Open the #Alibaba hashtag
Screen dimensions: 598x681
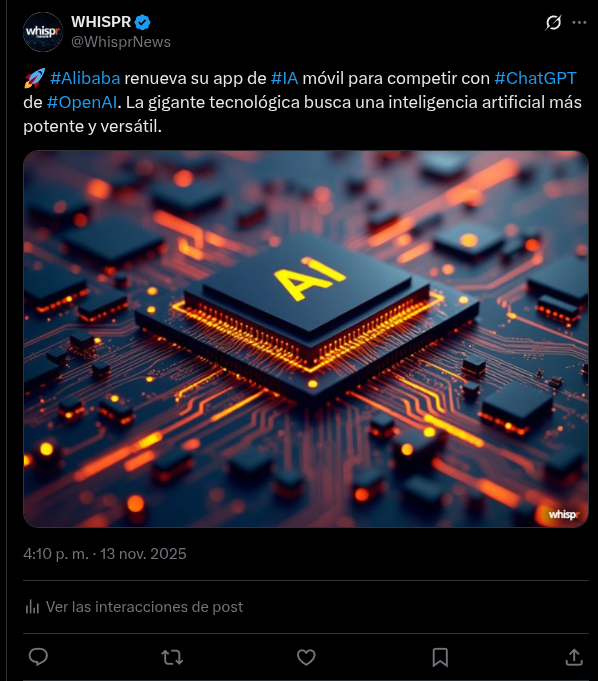coord(85,78)
